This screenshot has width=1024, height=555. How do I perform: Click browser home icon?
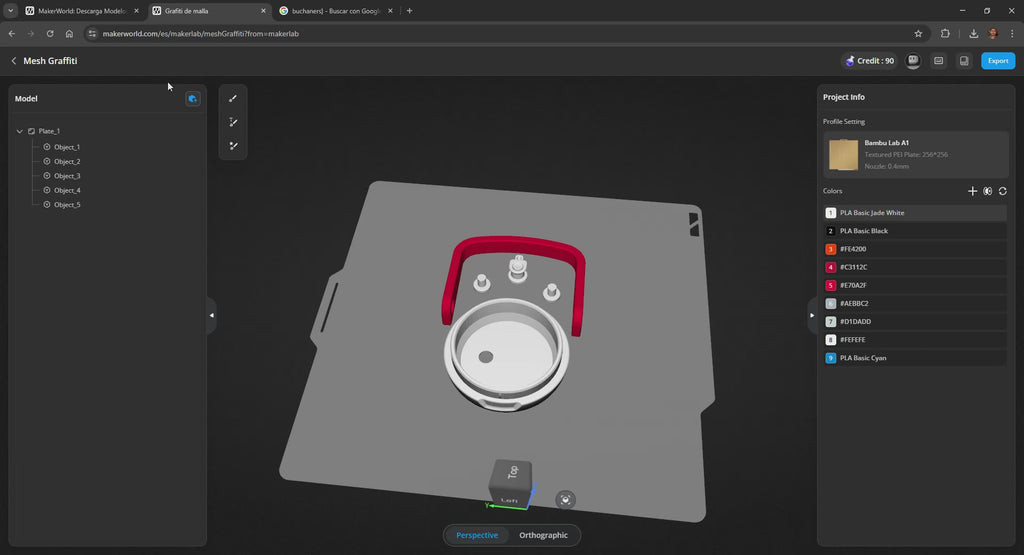coord(69,33)
